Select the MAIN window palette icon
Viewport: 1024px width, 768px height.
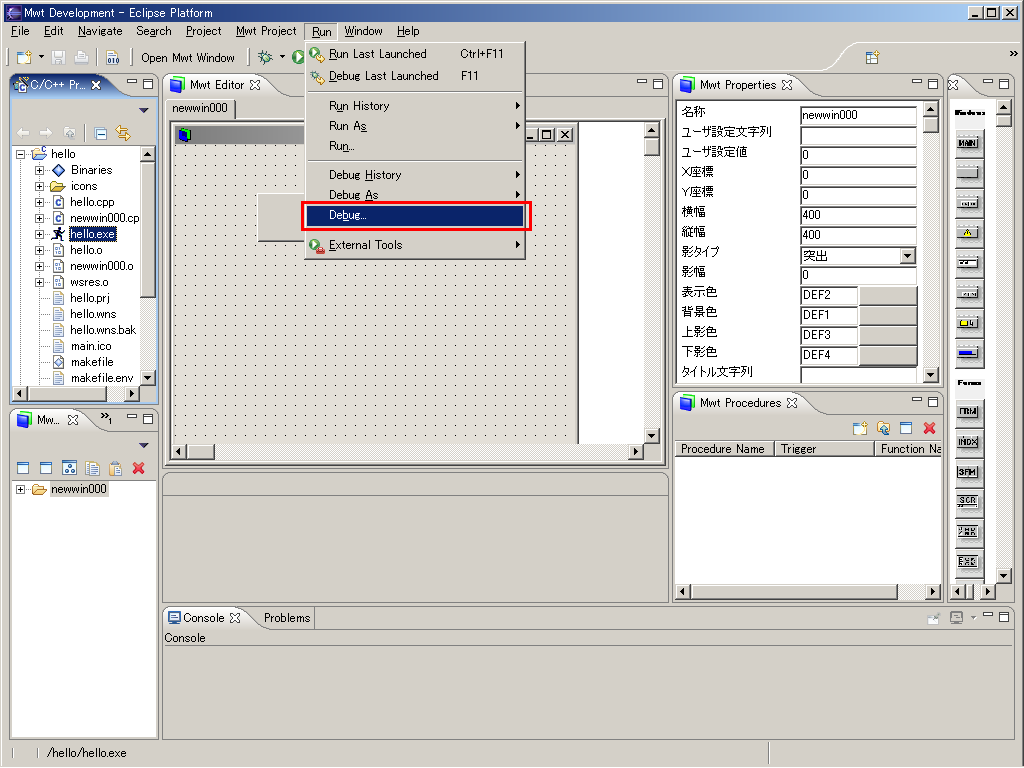[x=967, y=142]
